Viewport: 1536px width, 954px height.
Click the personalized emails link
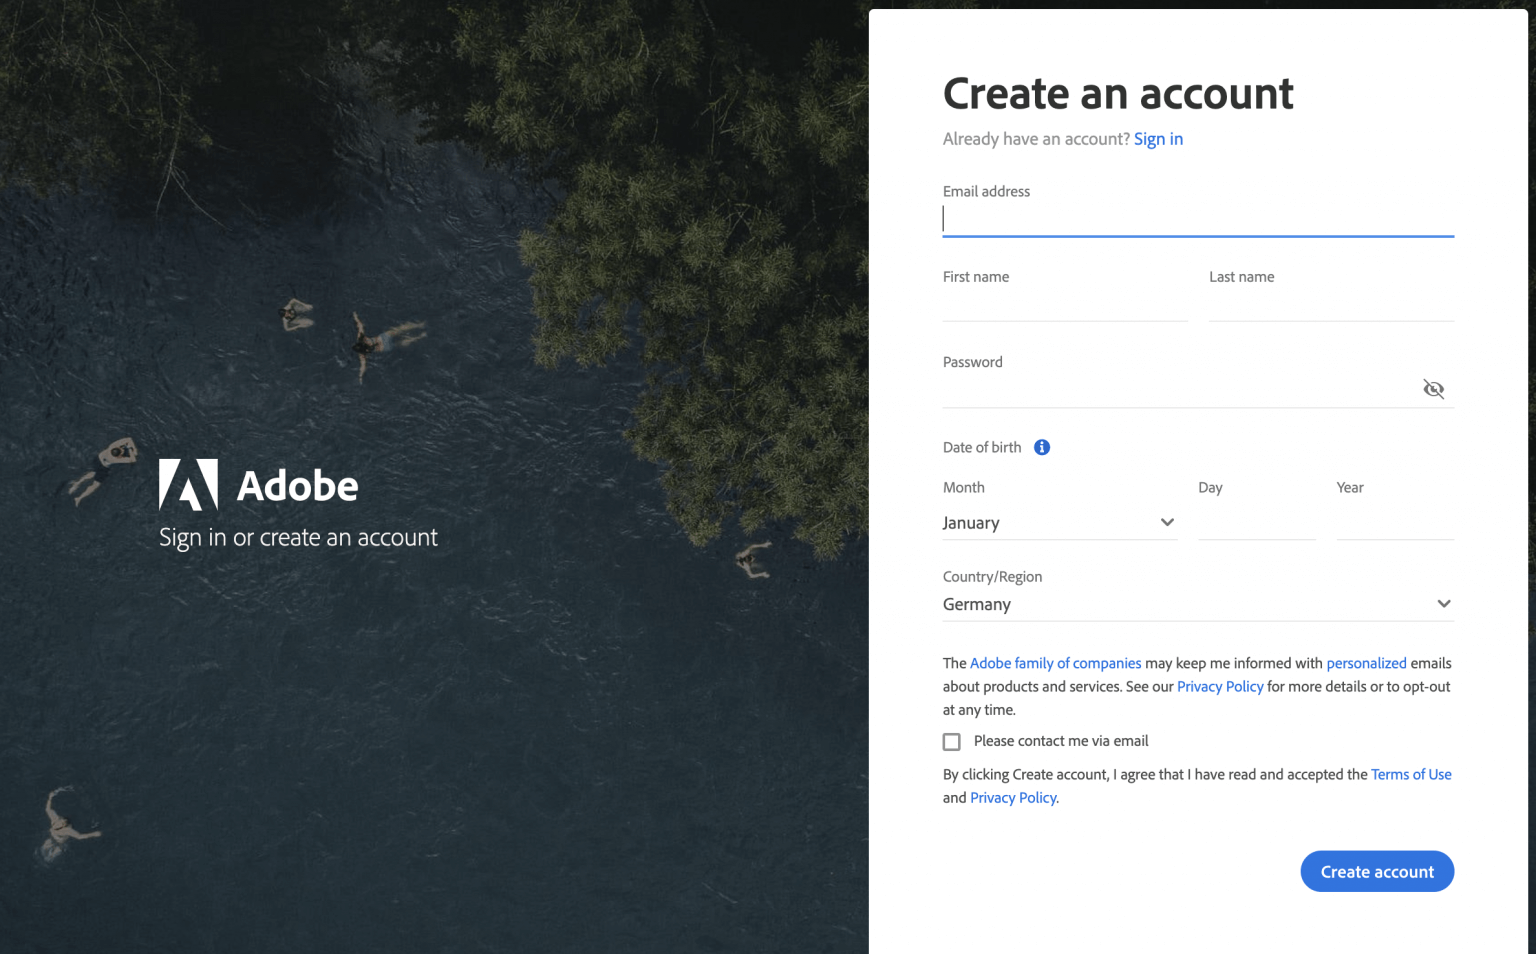pos(1366,663)
